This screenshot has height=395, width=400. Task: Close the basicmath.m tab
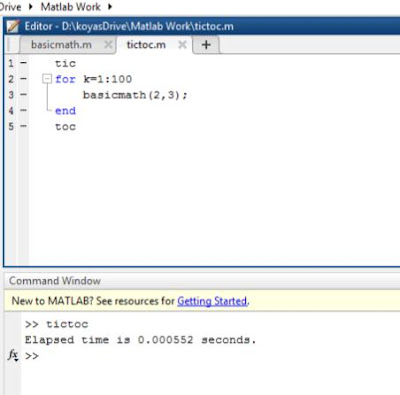(108, 44)
